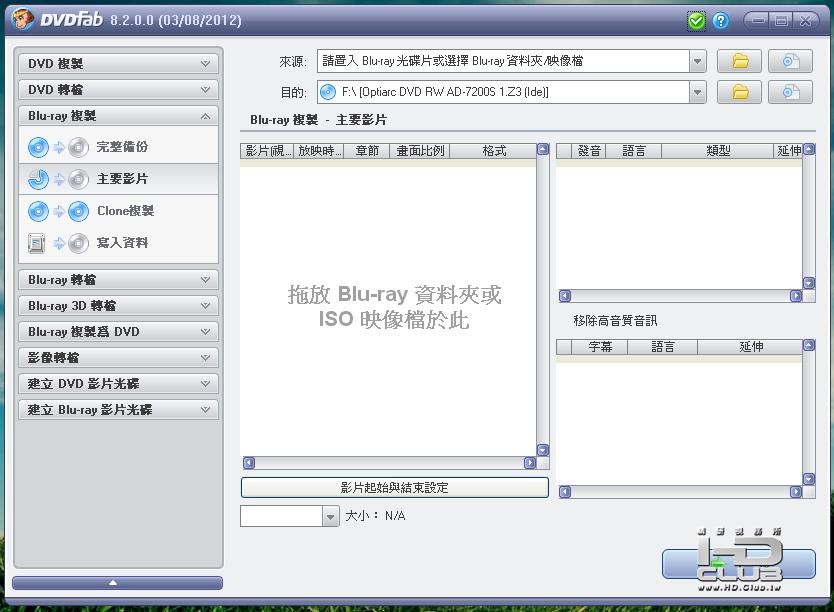834x612 pixels.
Task: Expand the Blu-ray 複製為 DVD section
Action: [x=119, y=331]
